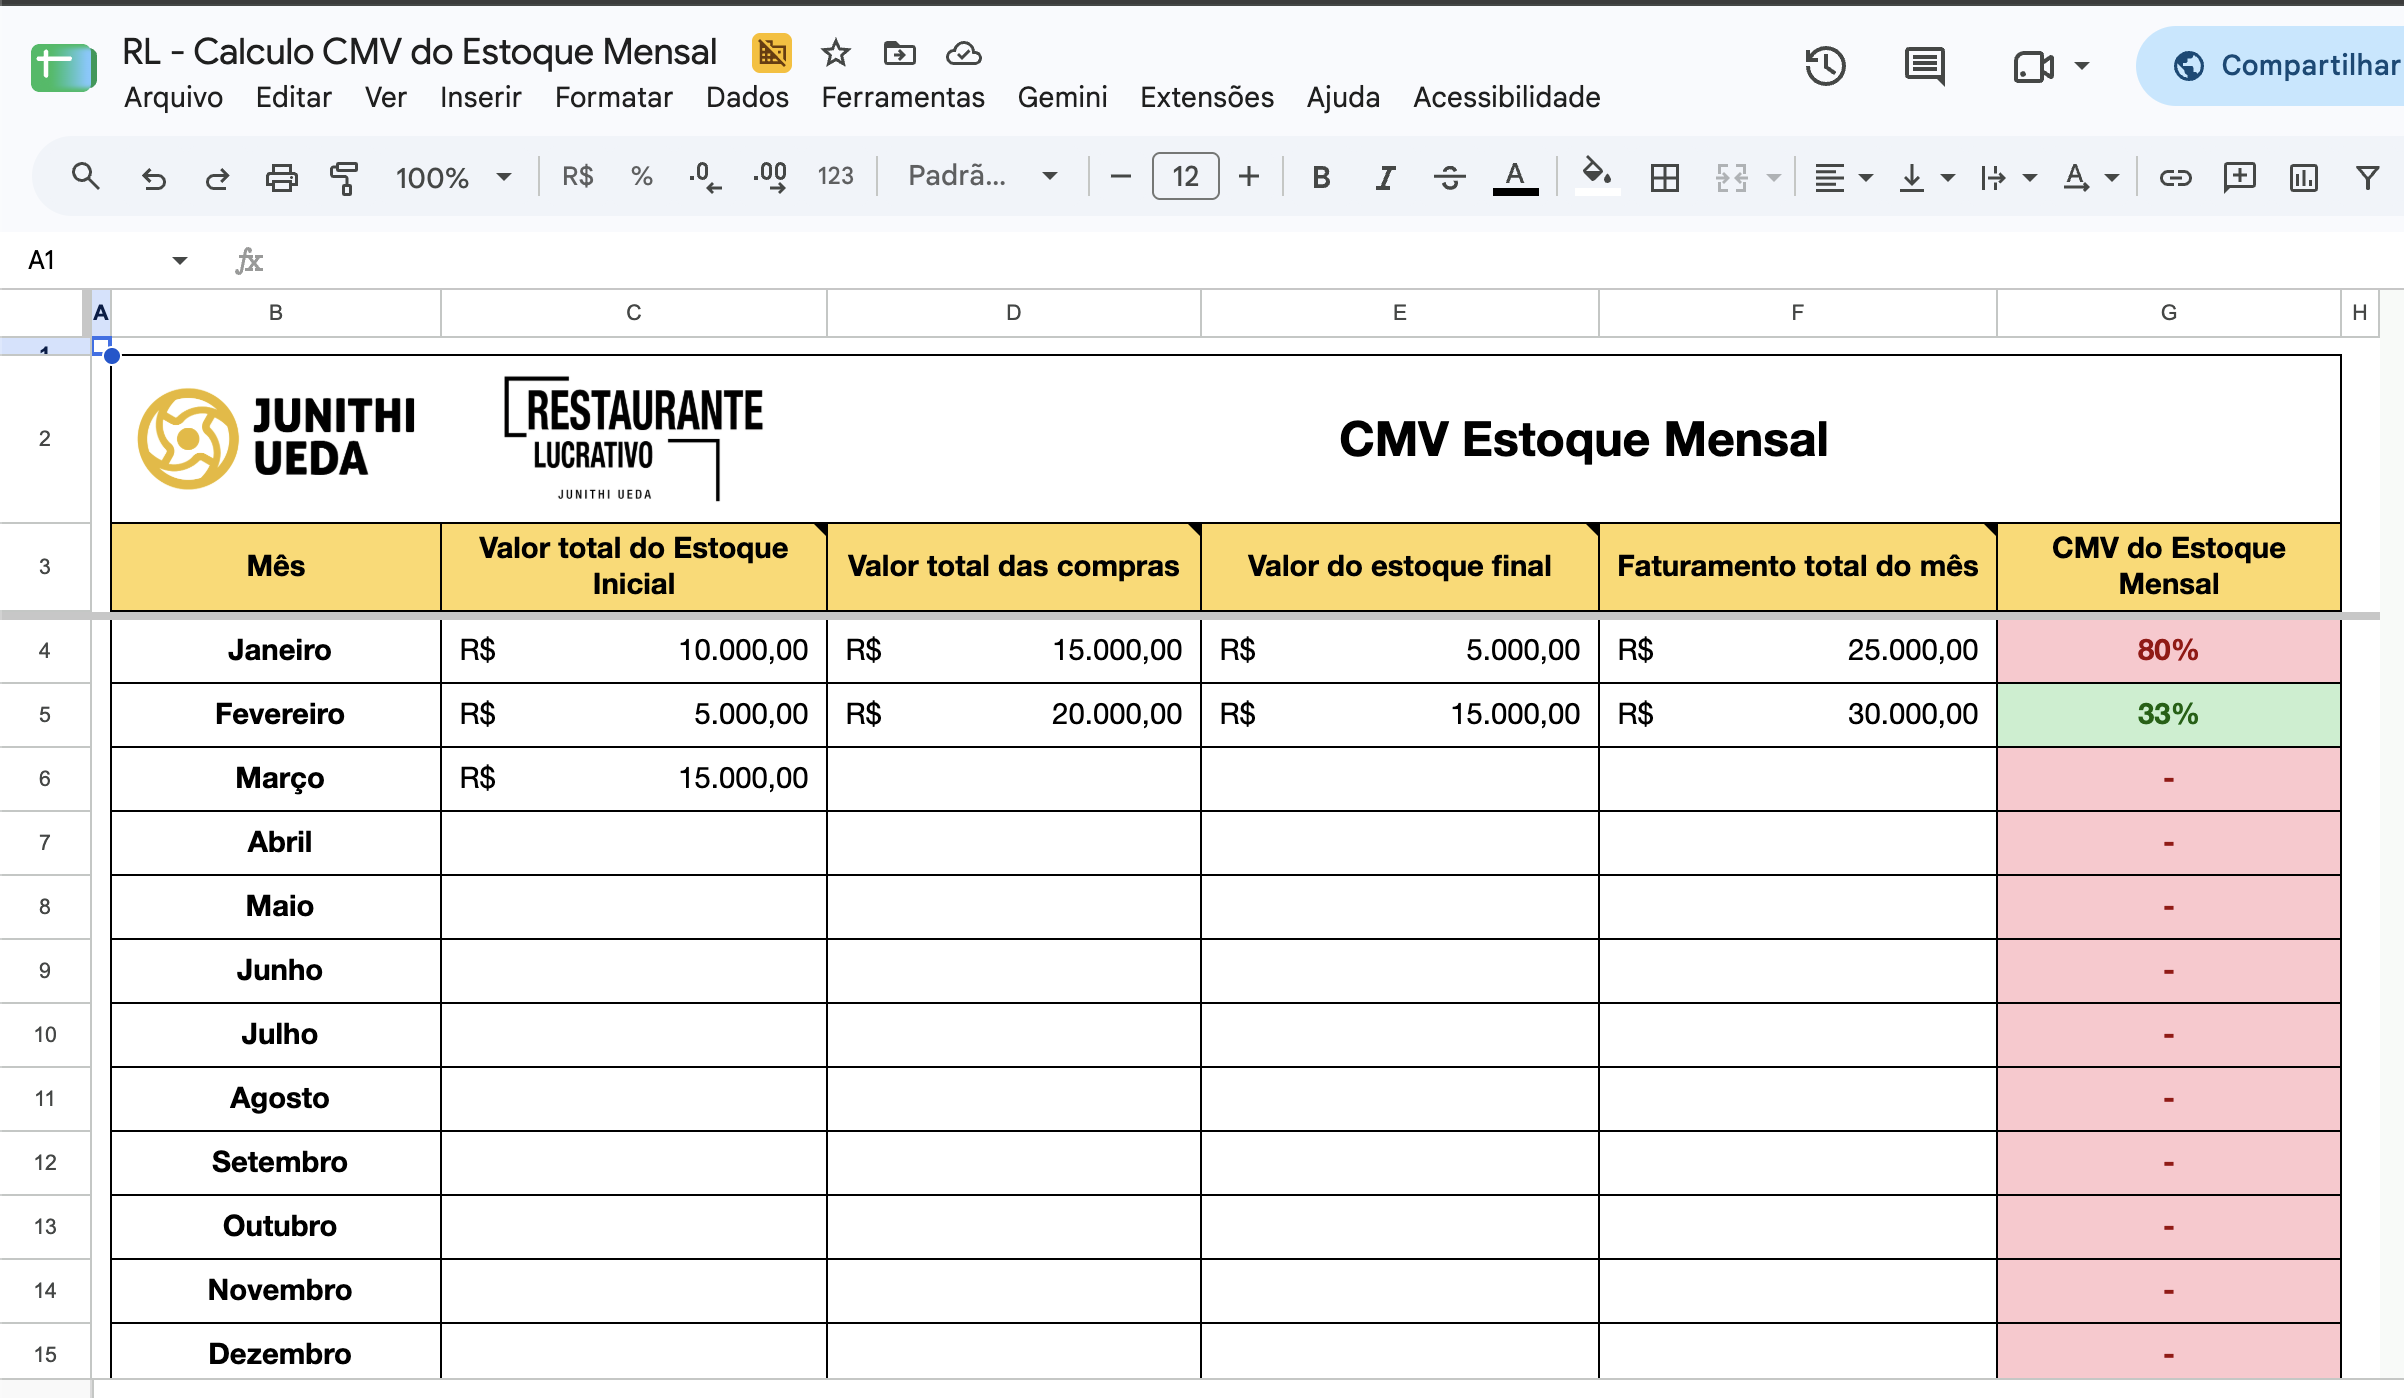Viewport: 2404px width, 1398px height.
Task: Open font family dropdown
Action: pyautogui.click(x=982, y=177)
